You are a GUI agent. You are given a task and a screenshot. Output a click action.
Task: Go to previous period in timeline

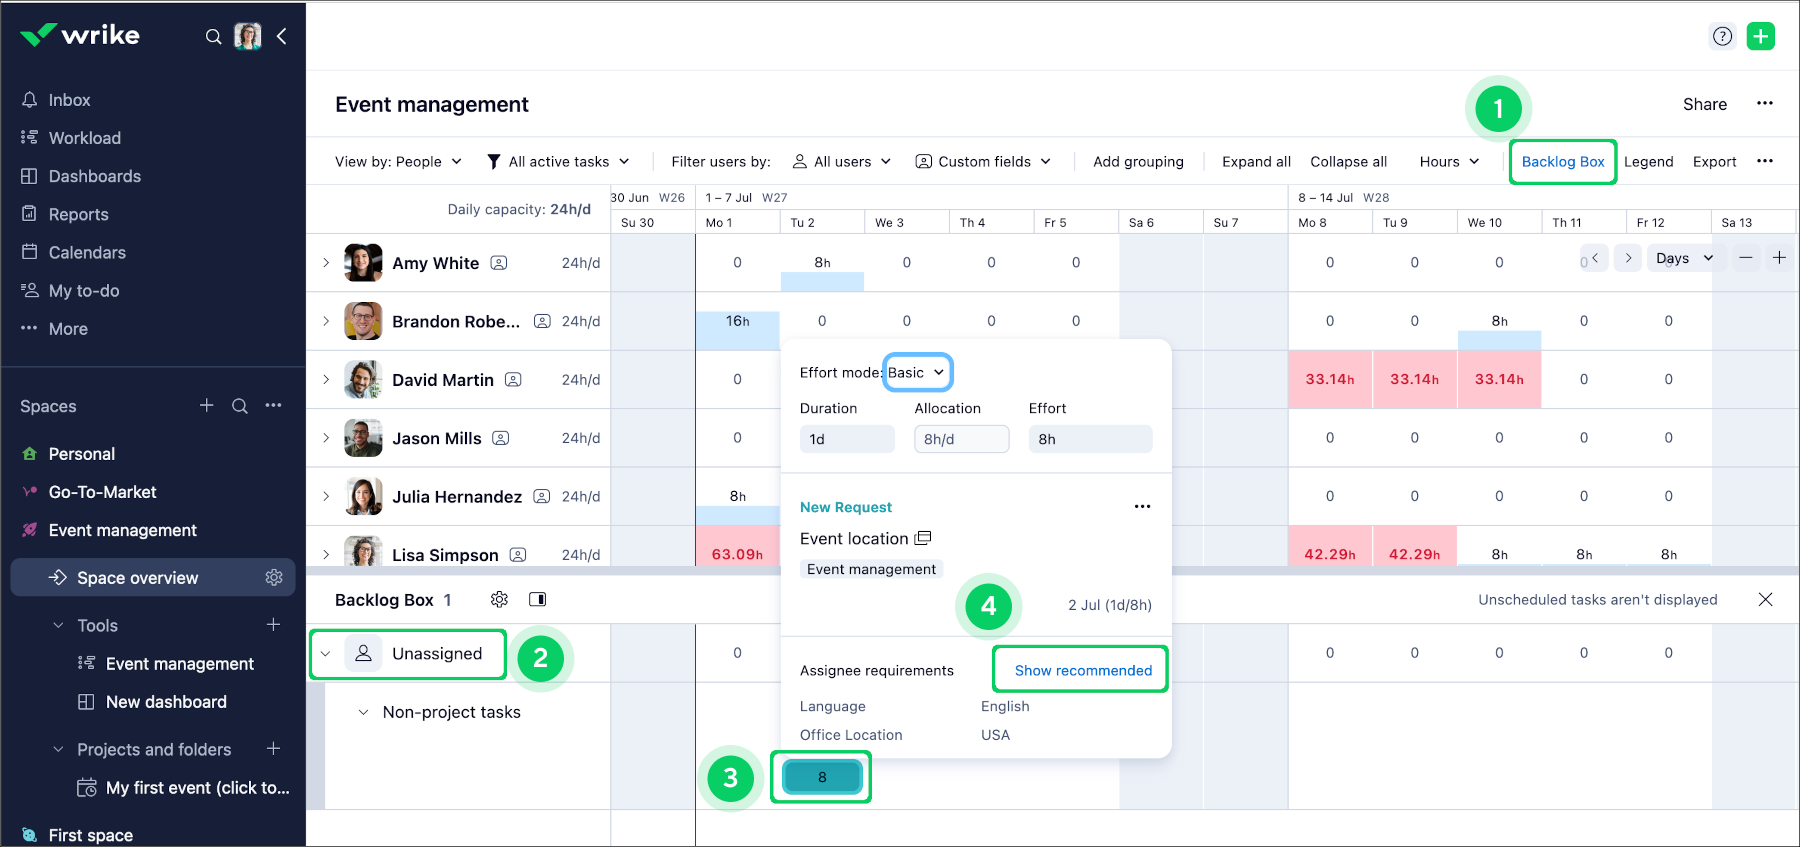point(1595,258)
